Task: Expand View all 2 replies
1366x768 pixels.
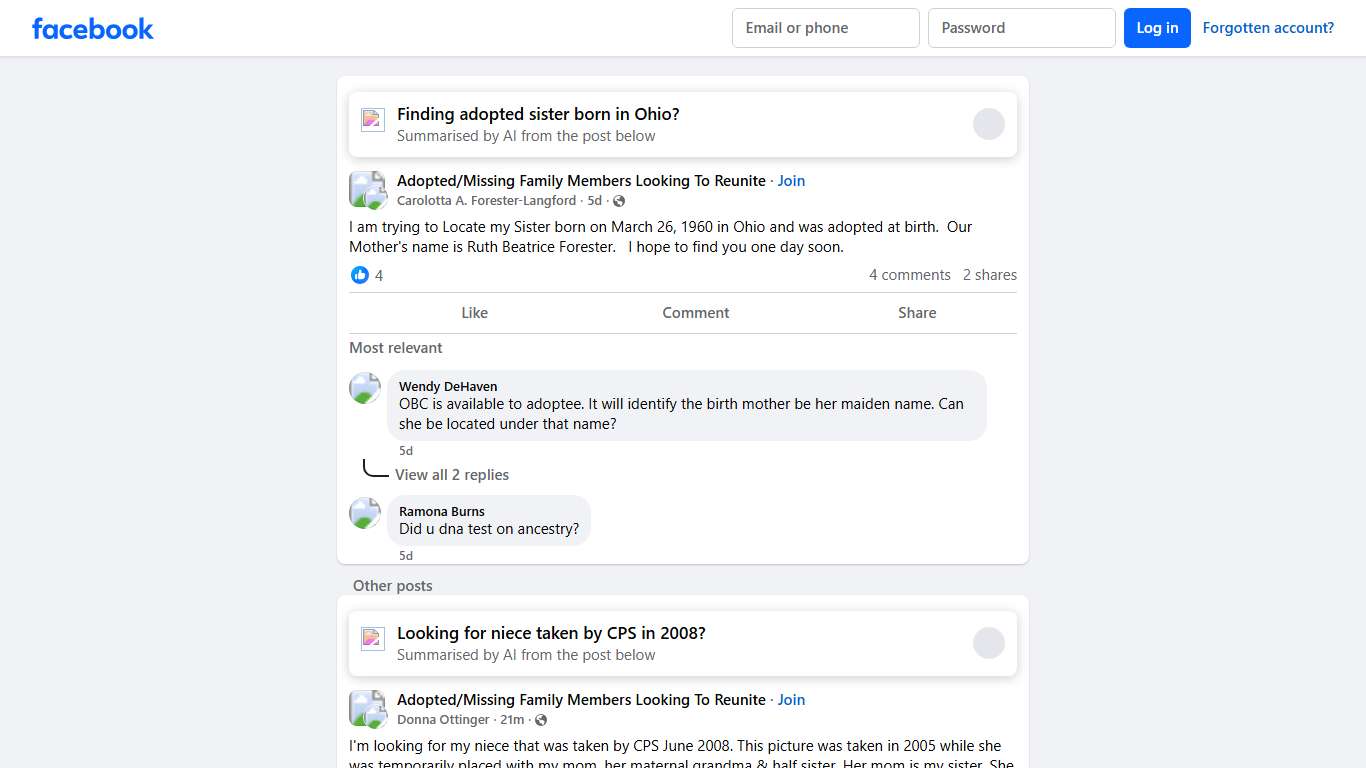Action: tap(452, 475)
